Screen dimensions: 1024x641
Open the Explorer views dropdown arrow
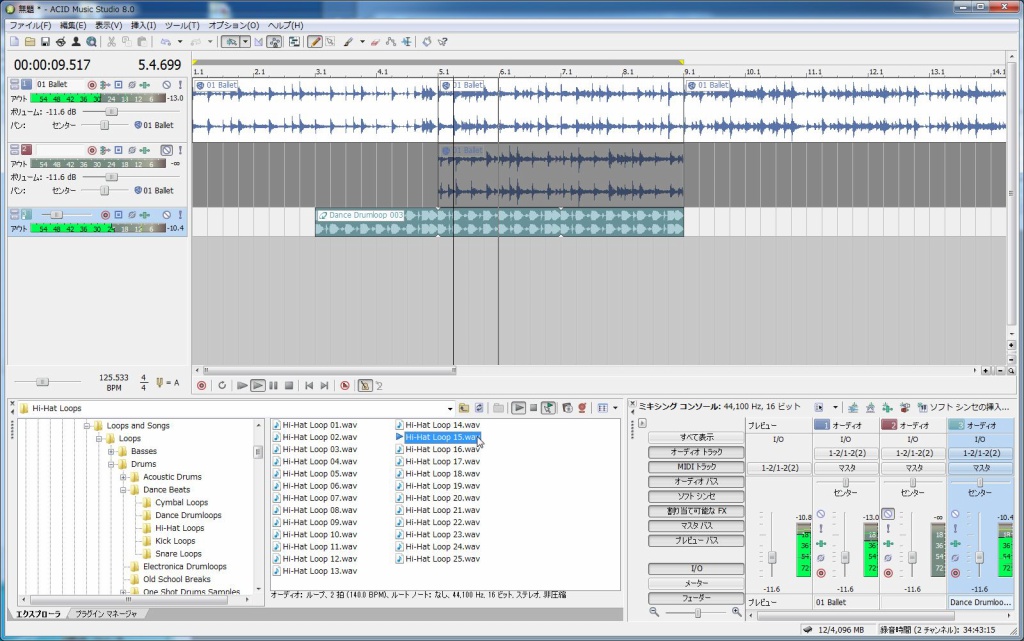(615, 408)
